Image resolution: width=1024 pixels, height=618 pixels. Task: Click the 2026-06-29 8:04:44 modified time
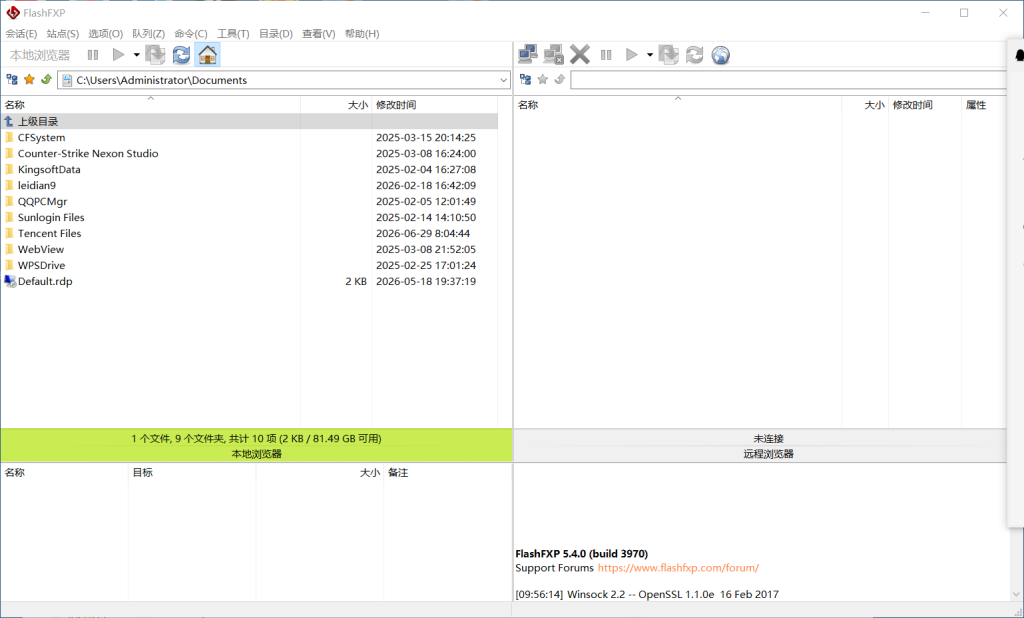coord(423,233)
